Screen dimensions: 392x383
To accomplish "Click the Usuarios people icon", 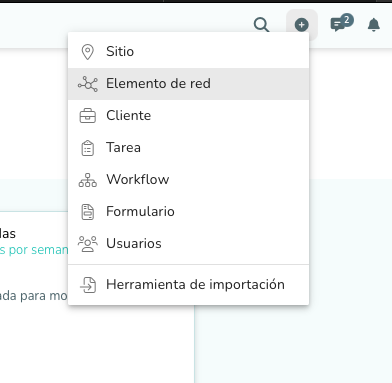I will (88, 244).
